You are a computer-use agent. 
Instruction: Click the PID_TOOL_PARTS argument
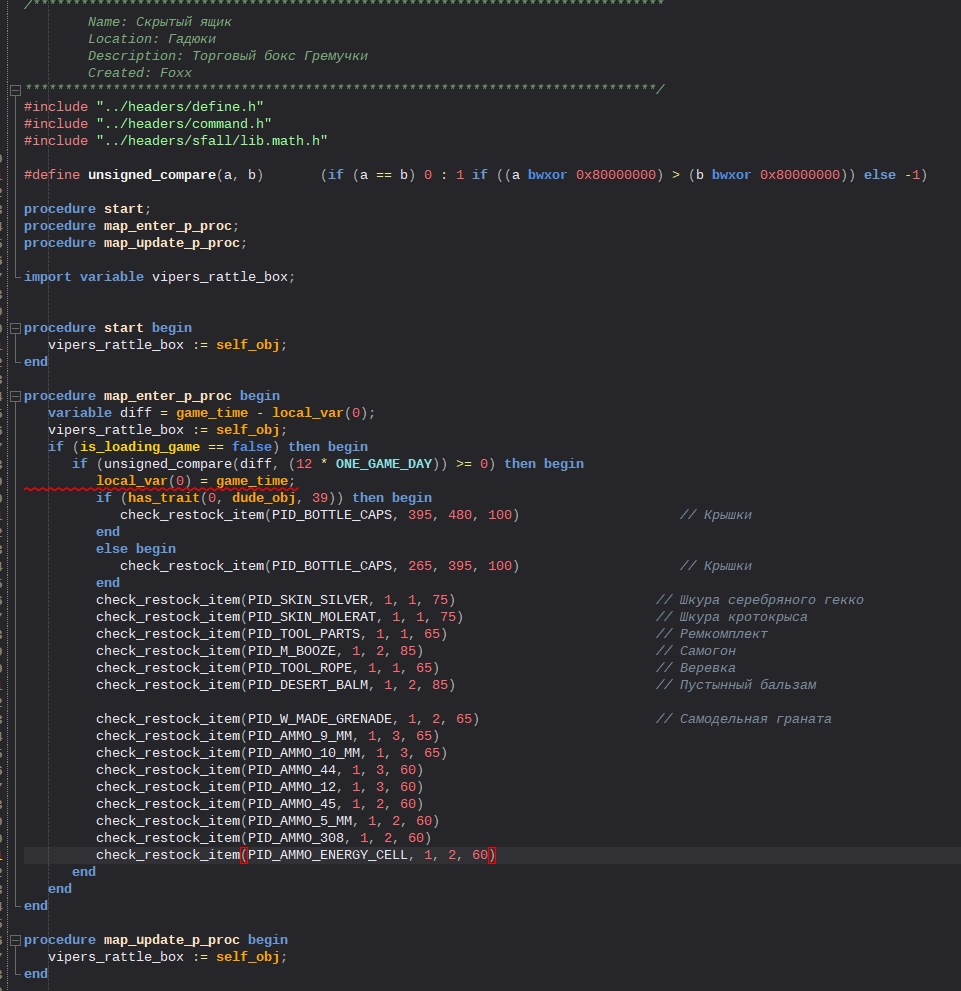tap(304, 635)
